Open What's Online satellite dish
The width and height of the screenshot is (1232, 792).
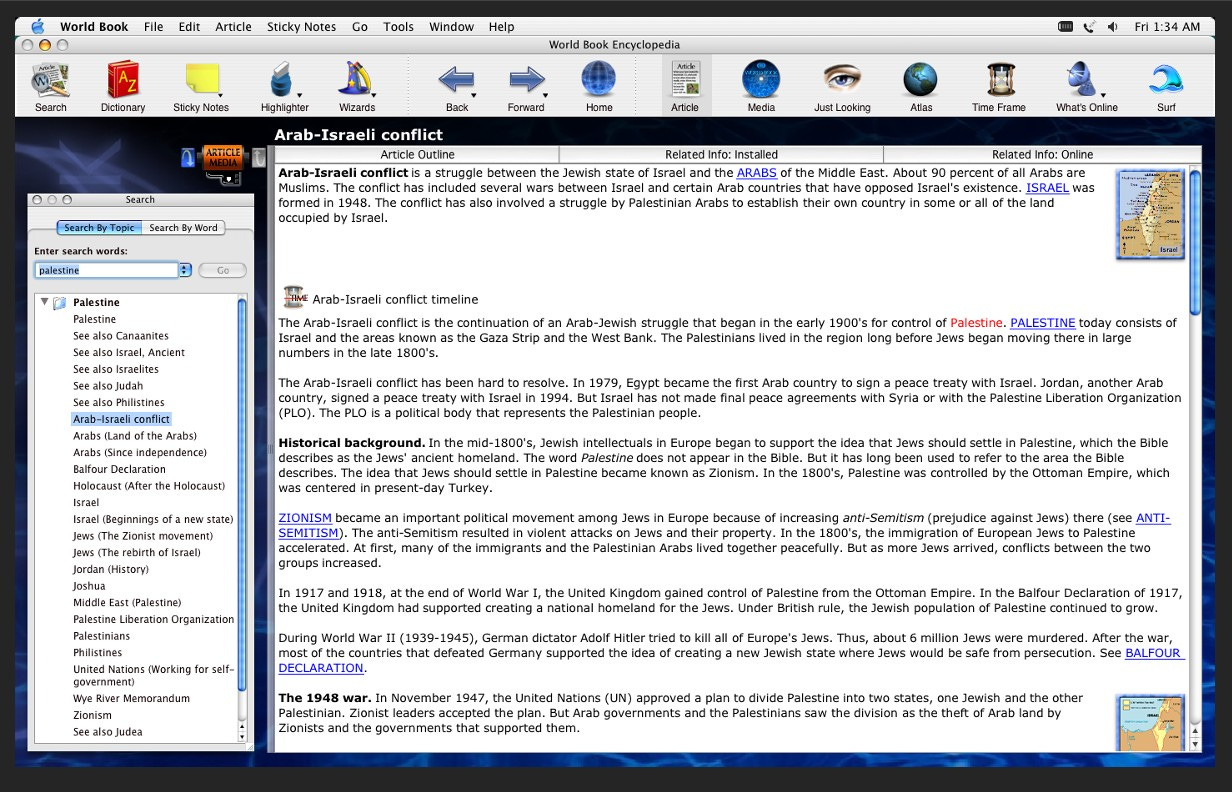[x=1082, y=79]
